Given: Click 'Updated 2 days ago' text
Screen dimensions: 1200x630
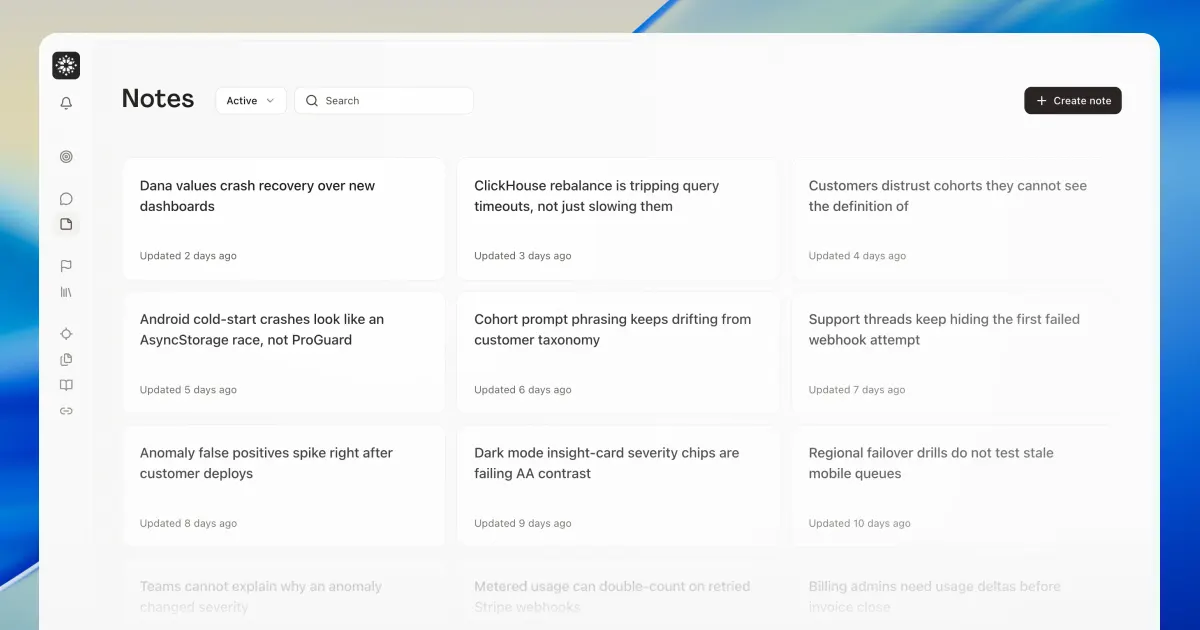Looking at the screenshot, I should [188, 256].
